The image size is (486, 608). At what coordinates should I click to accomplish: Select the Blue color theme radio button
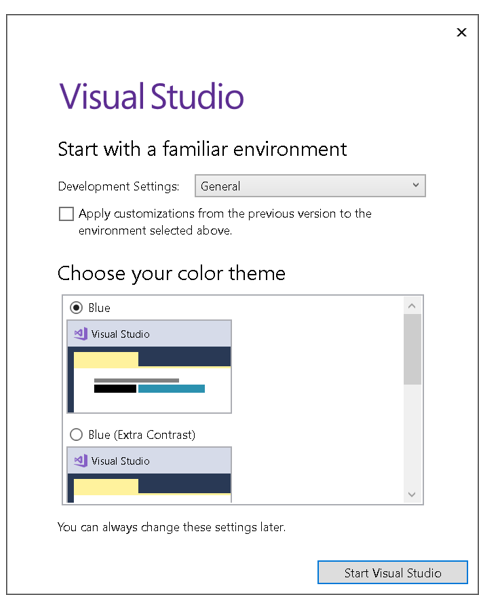click(x=76, y=307)
